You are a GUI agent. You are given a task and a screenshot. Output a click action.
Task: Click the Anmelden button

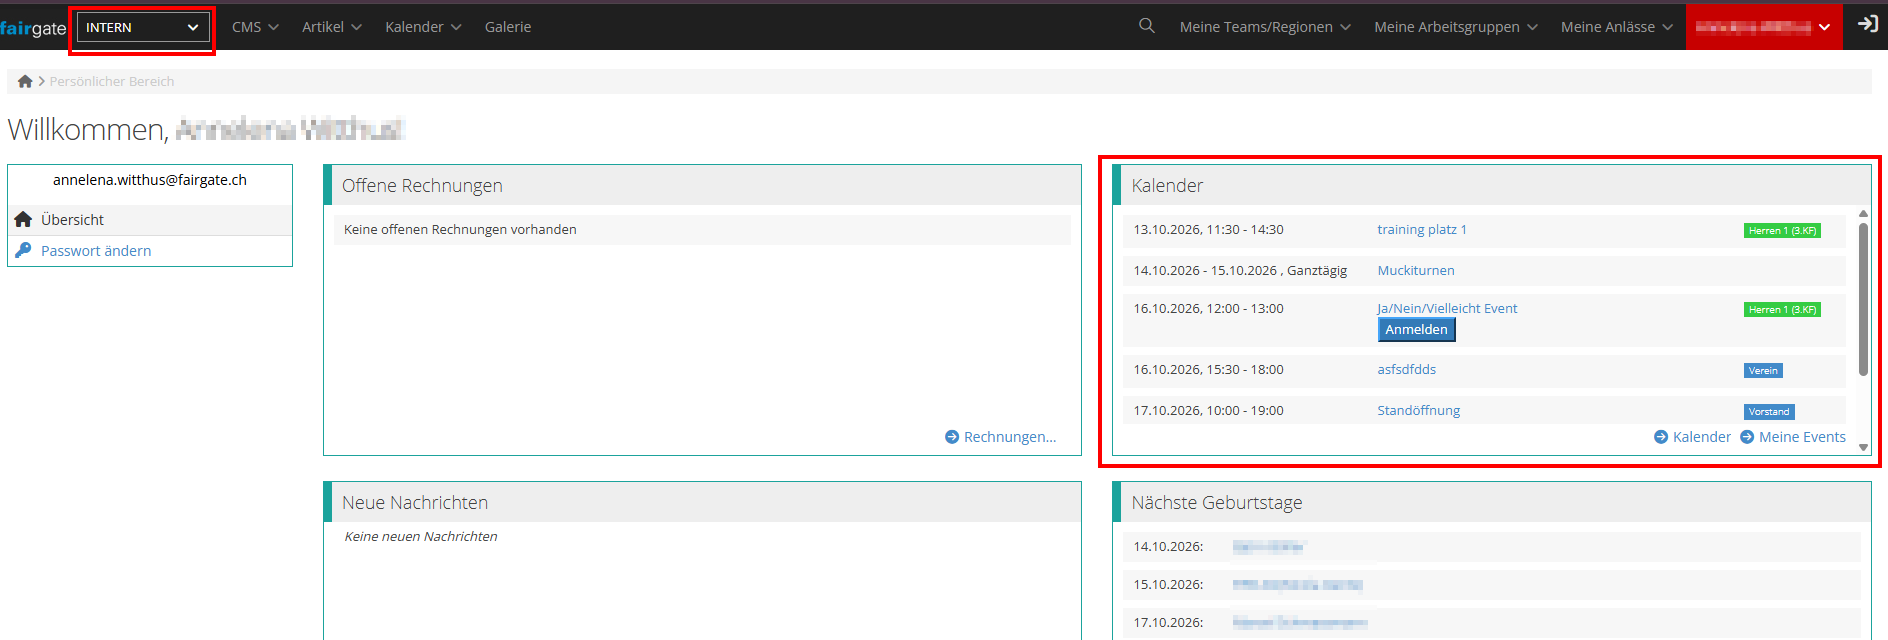pyautogui.click(x=1416, y=330)
